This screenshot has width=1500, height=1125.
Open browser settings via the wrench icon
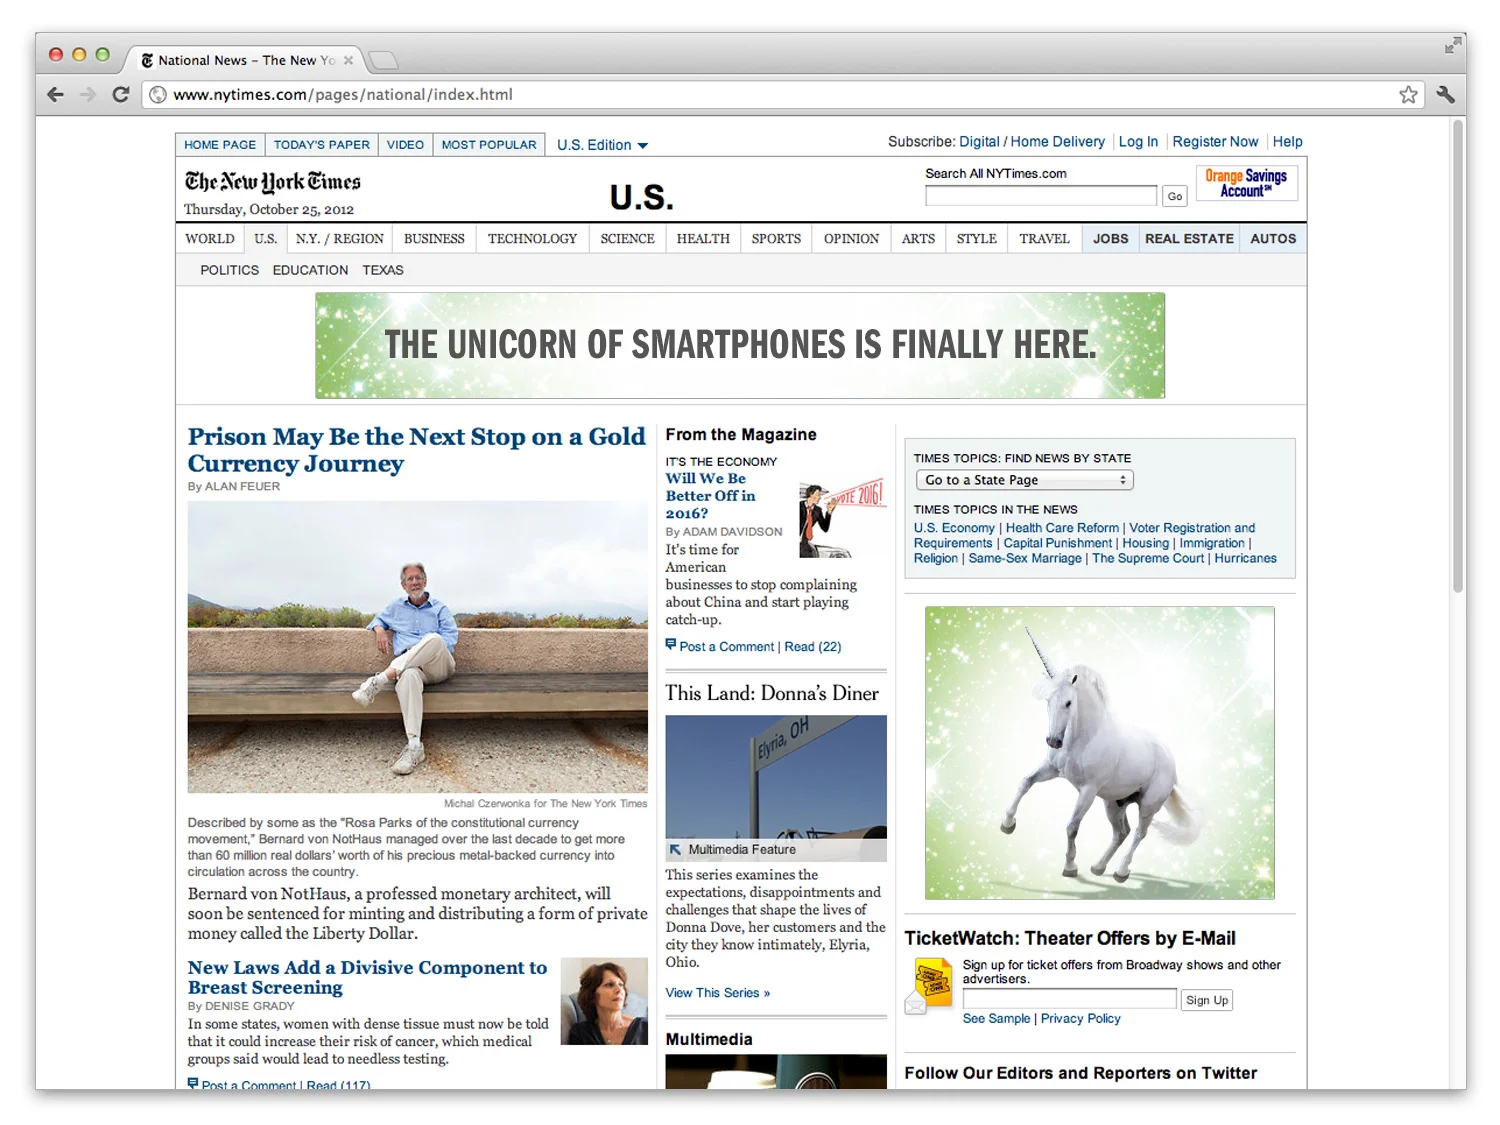(1445, 94)
